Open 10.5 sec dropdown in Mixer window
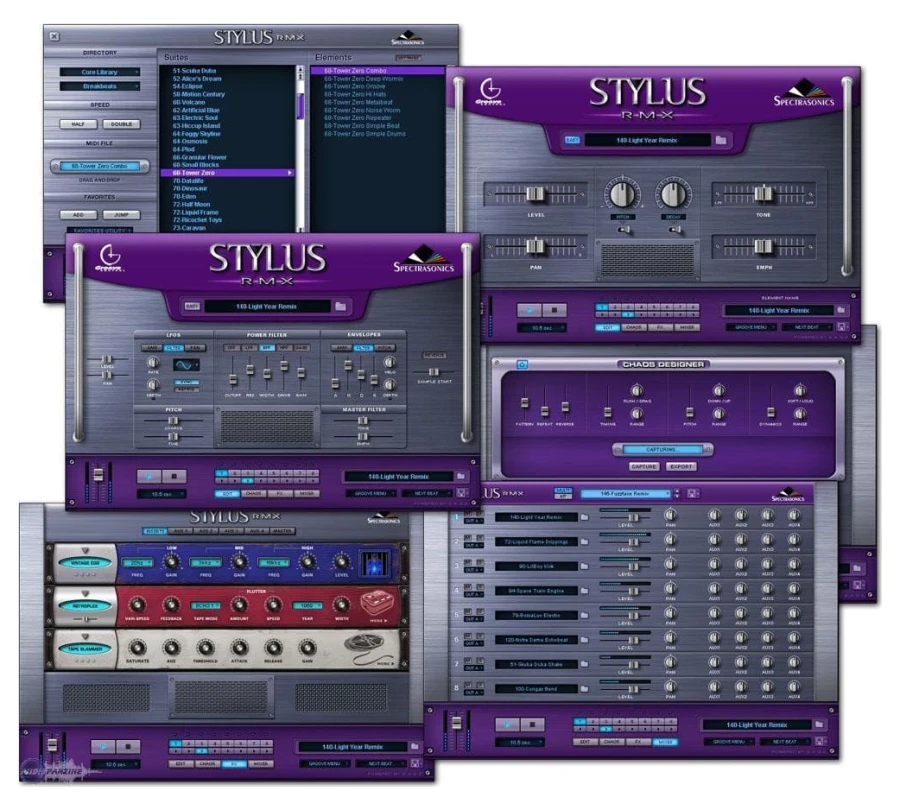The image size is (900, 810). coord(520,742)
